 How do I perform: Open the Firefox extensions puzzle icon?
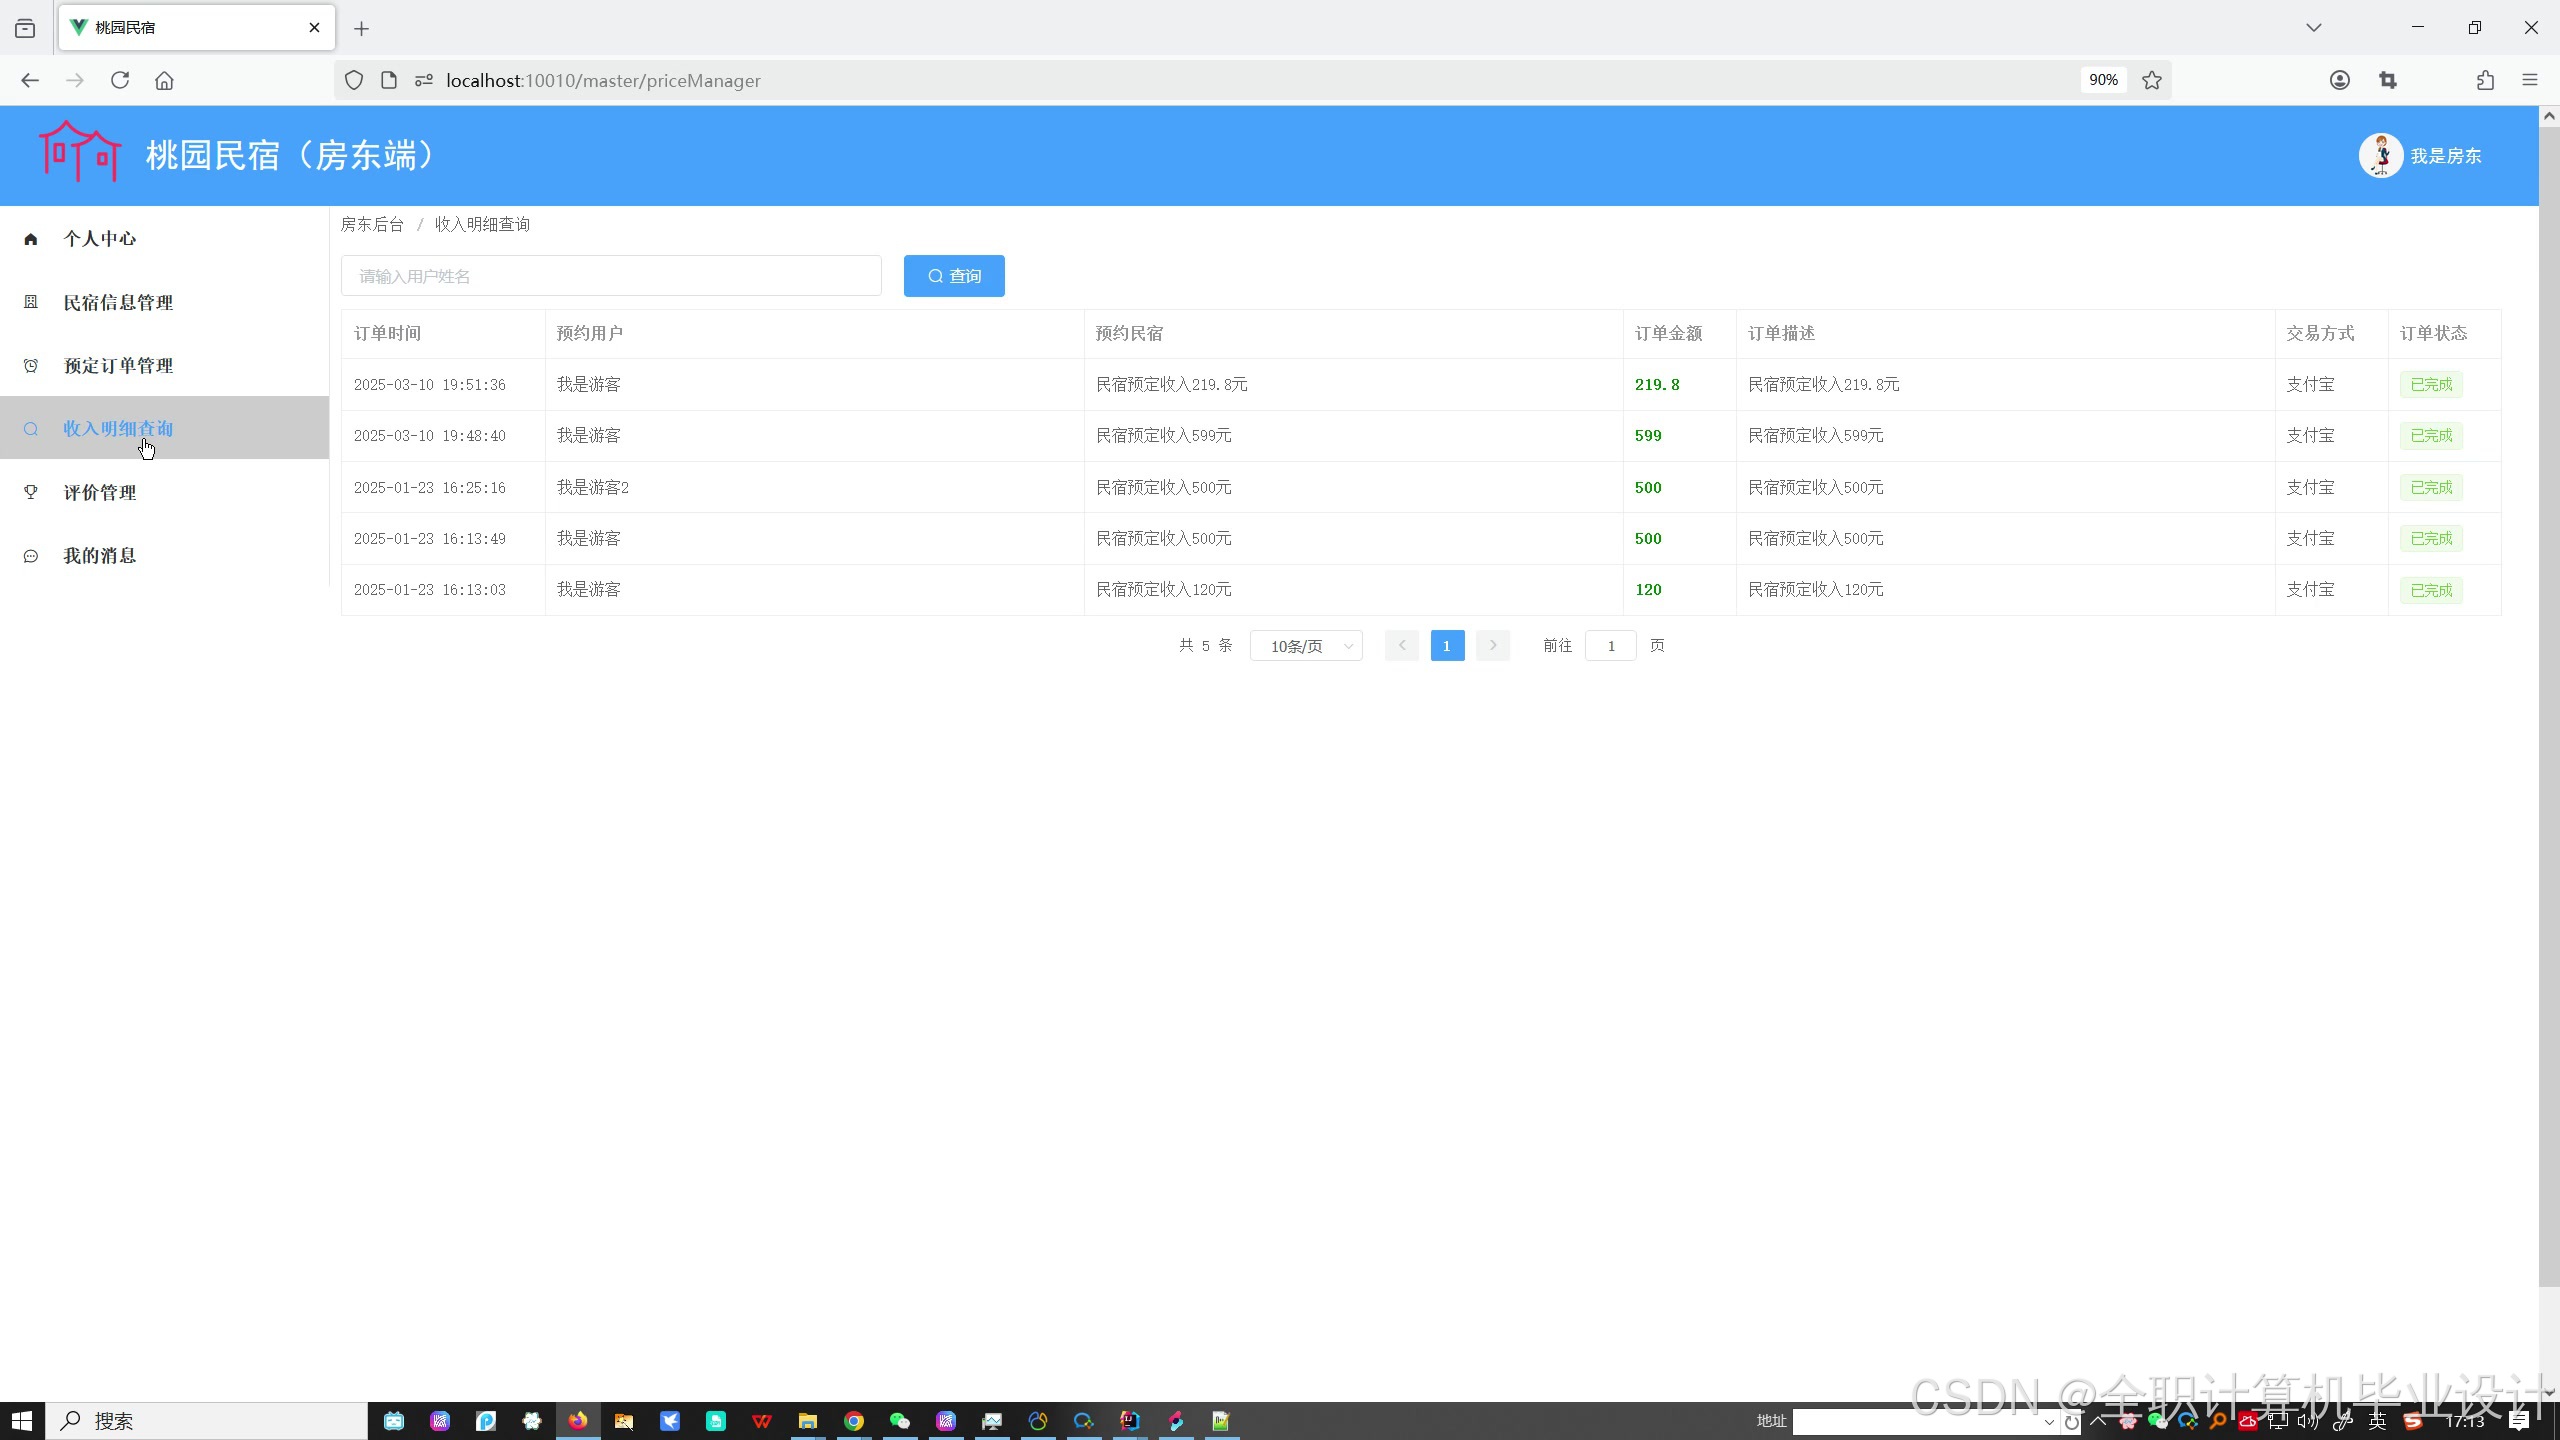[2485, 80]
